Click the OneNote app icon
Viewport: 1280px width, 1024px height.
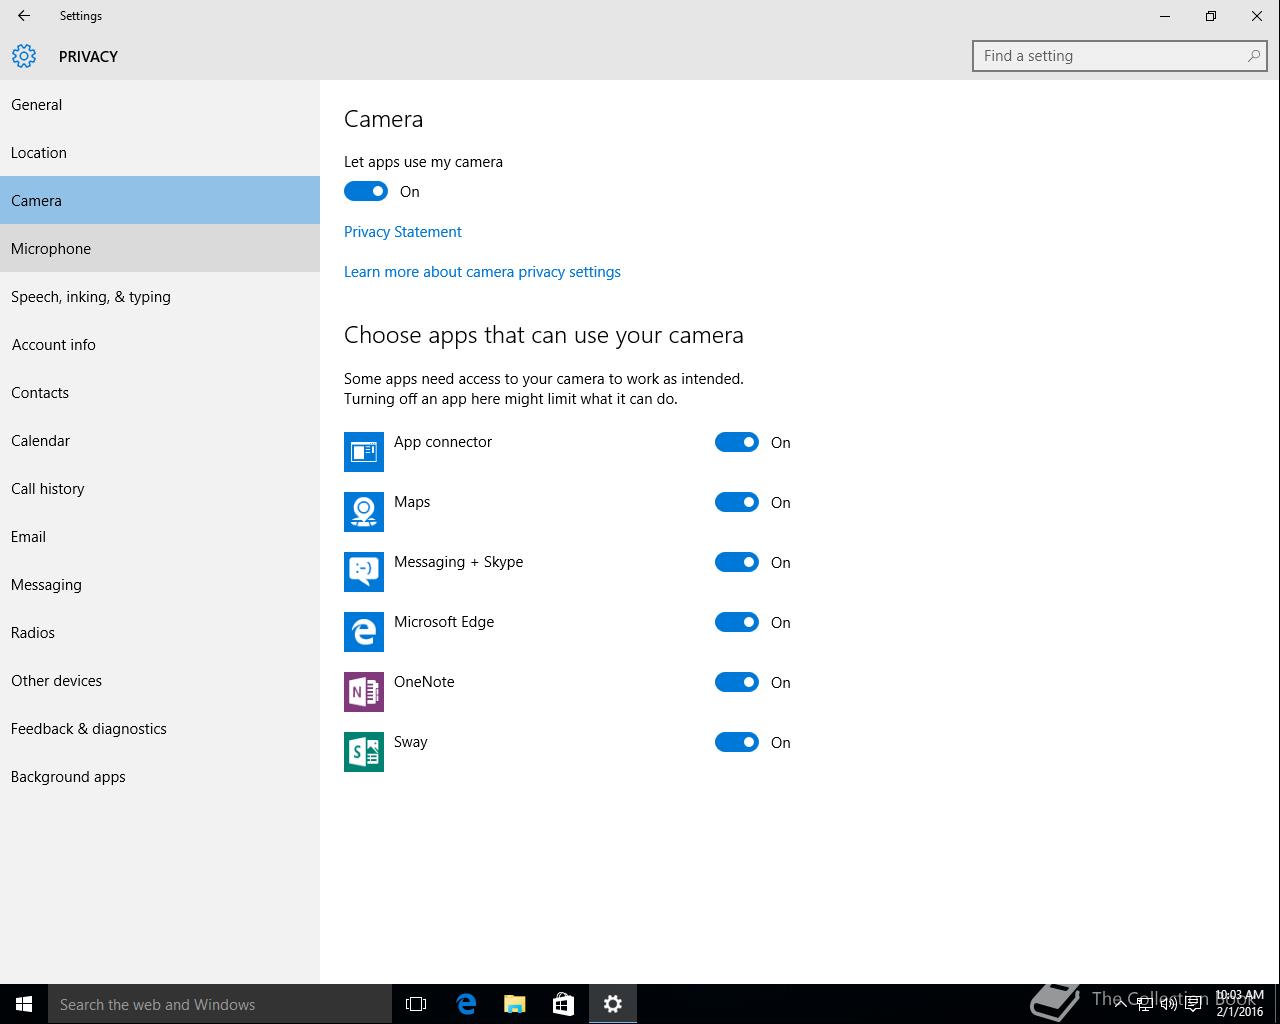click(363, 692)
